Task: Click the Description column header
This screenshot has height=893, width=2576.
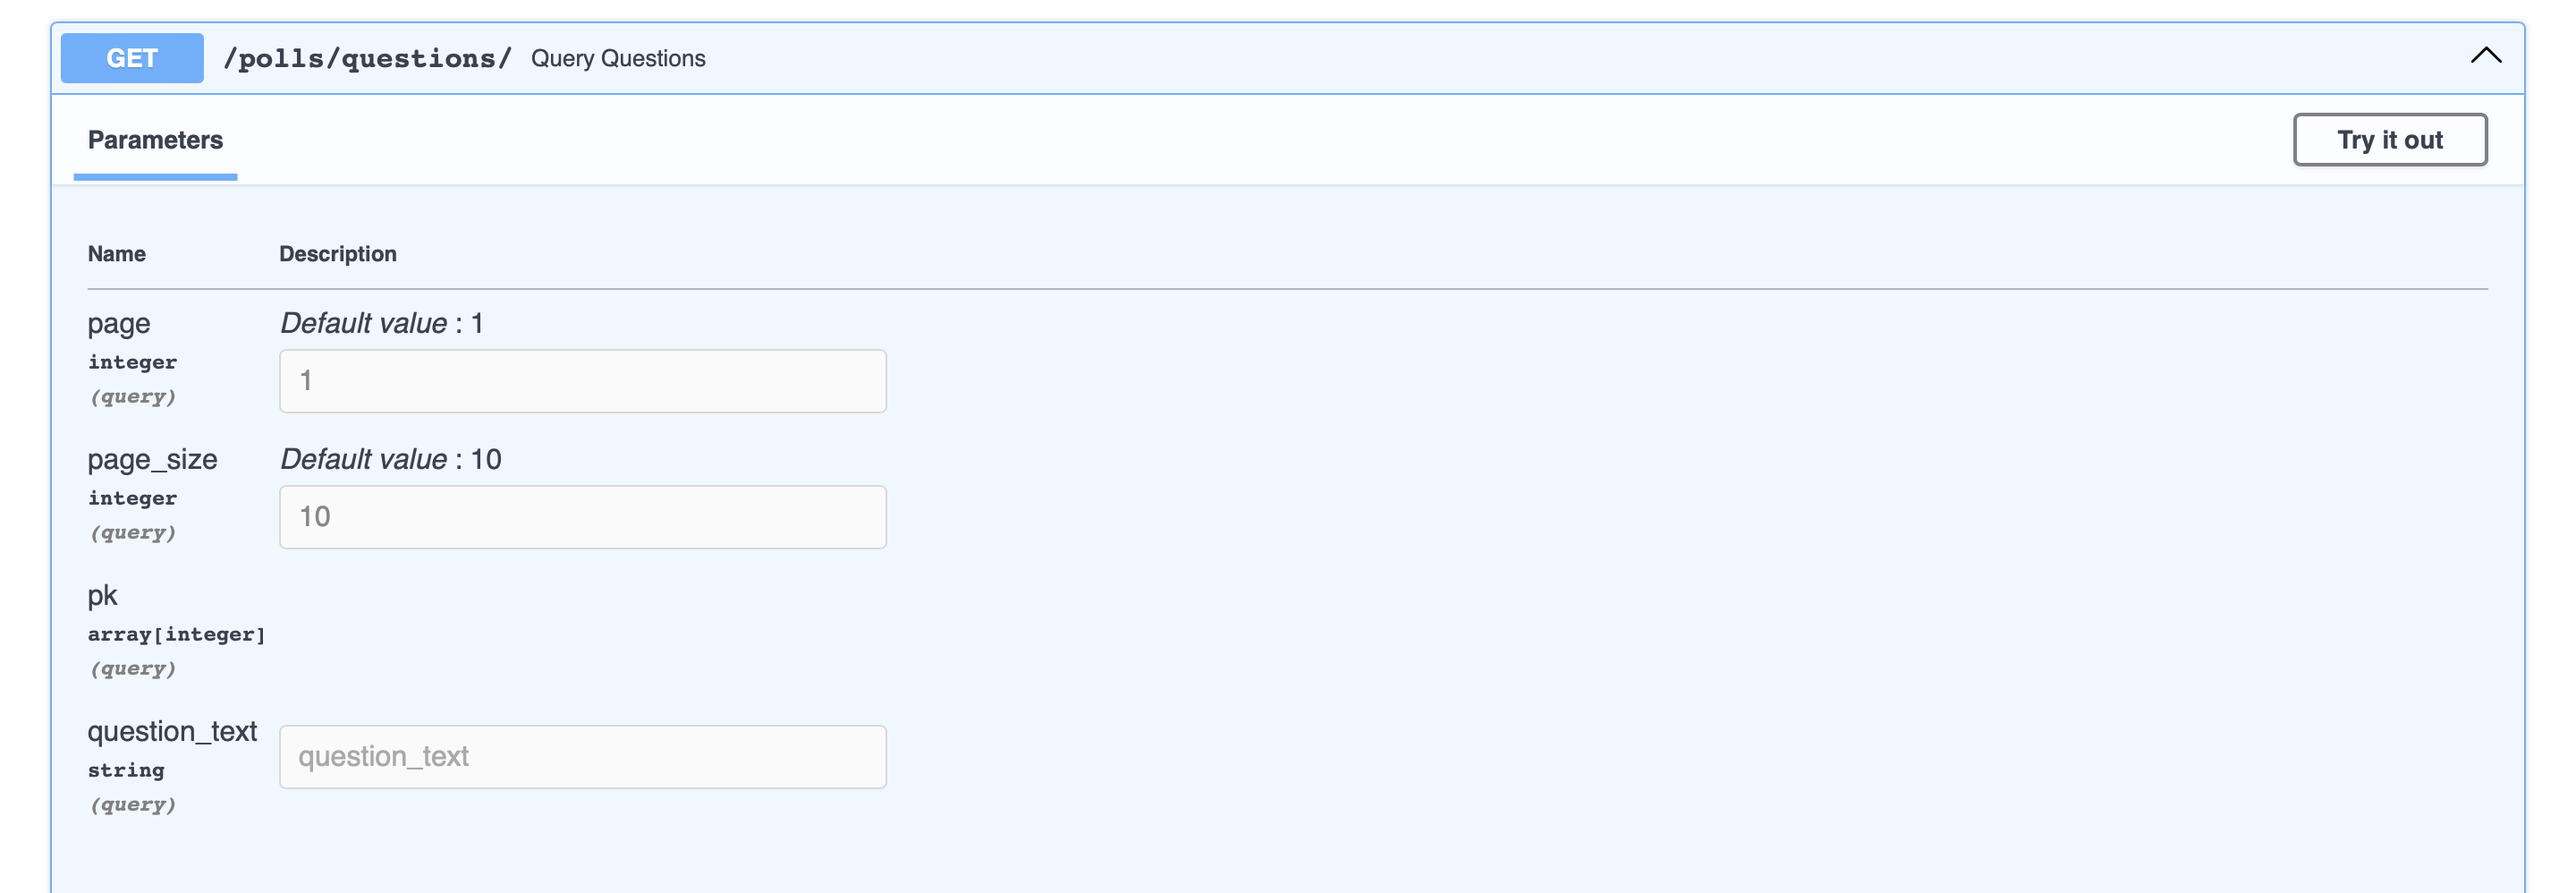Action: [337, 253]
